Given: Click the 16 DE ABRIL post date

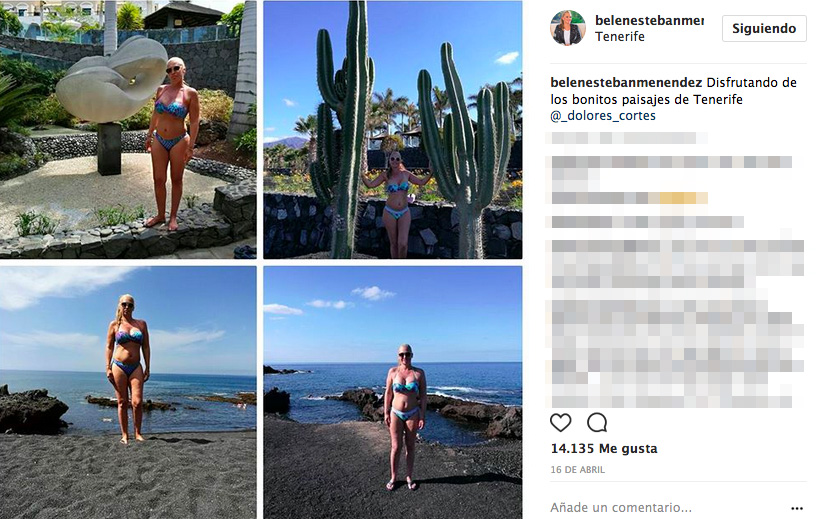Looking at the screenshot, I should pos(577,470).
